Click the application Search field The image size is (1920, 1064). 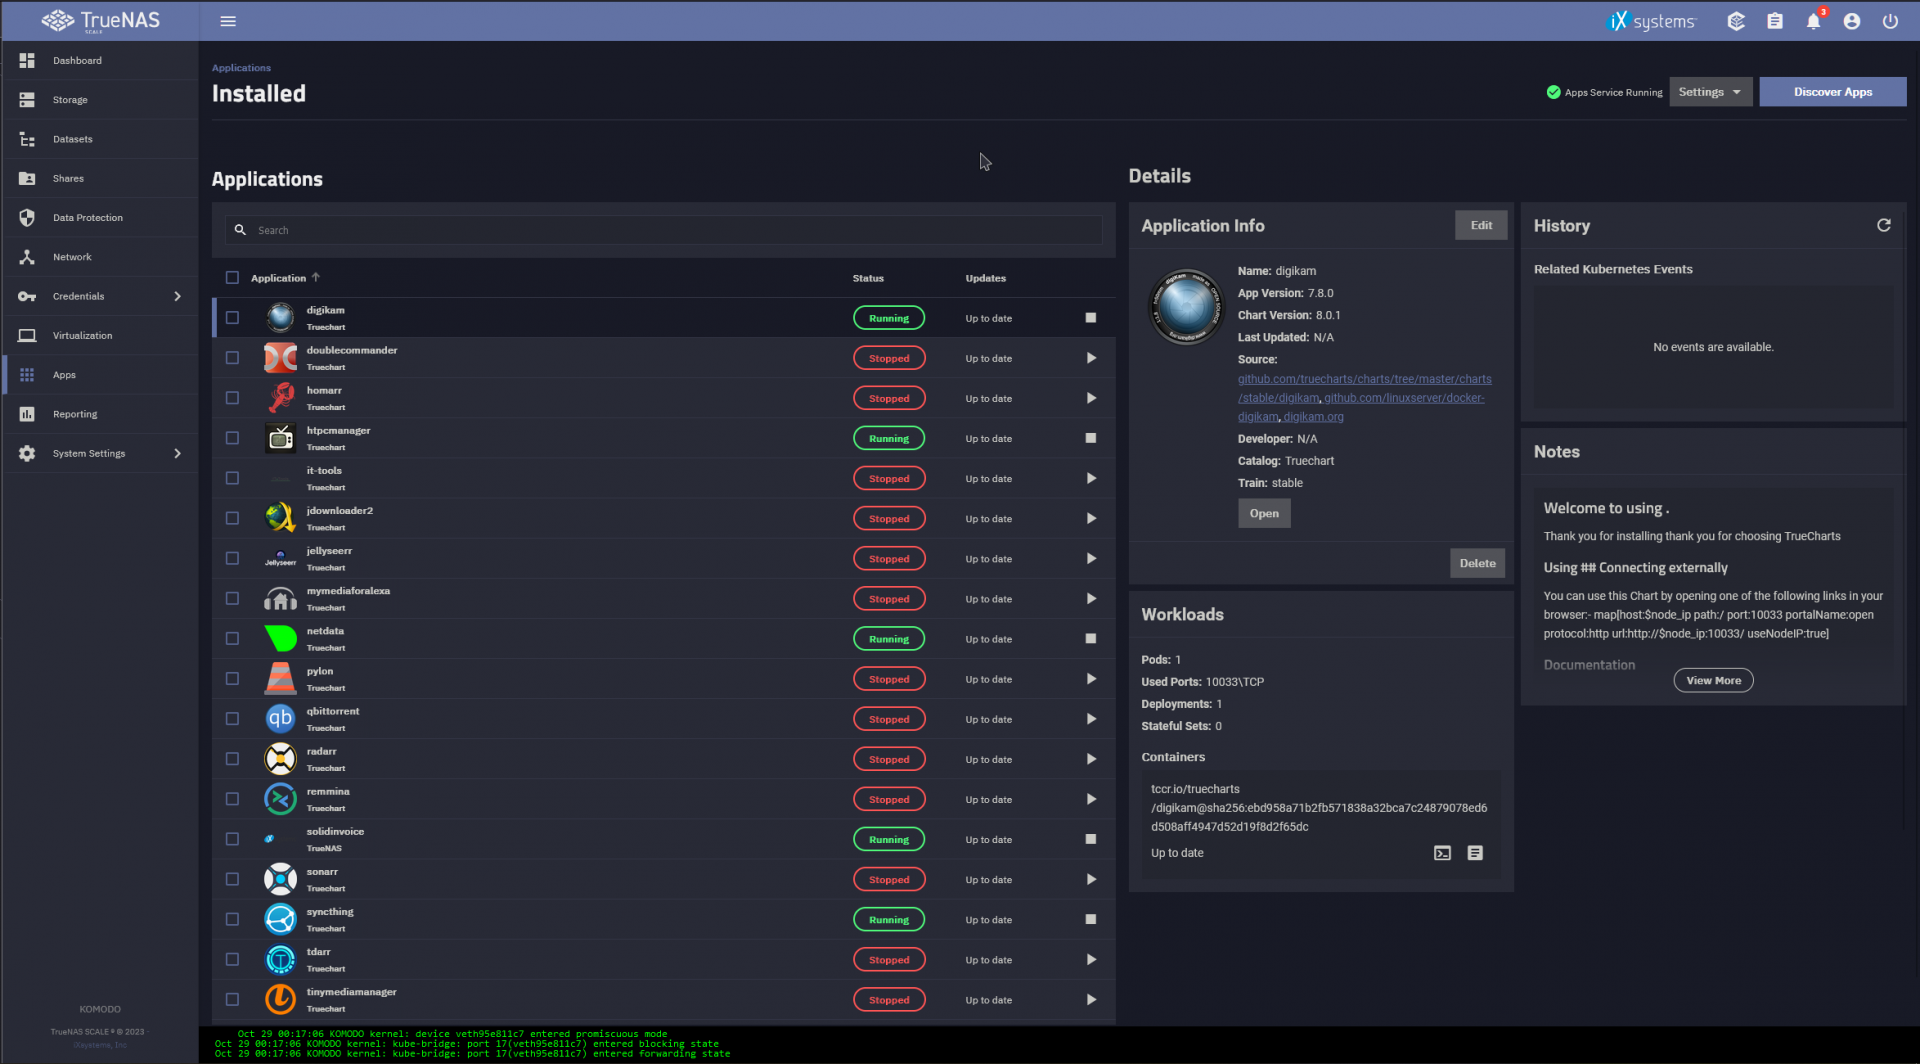(x=664, y=230)
